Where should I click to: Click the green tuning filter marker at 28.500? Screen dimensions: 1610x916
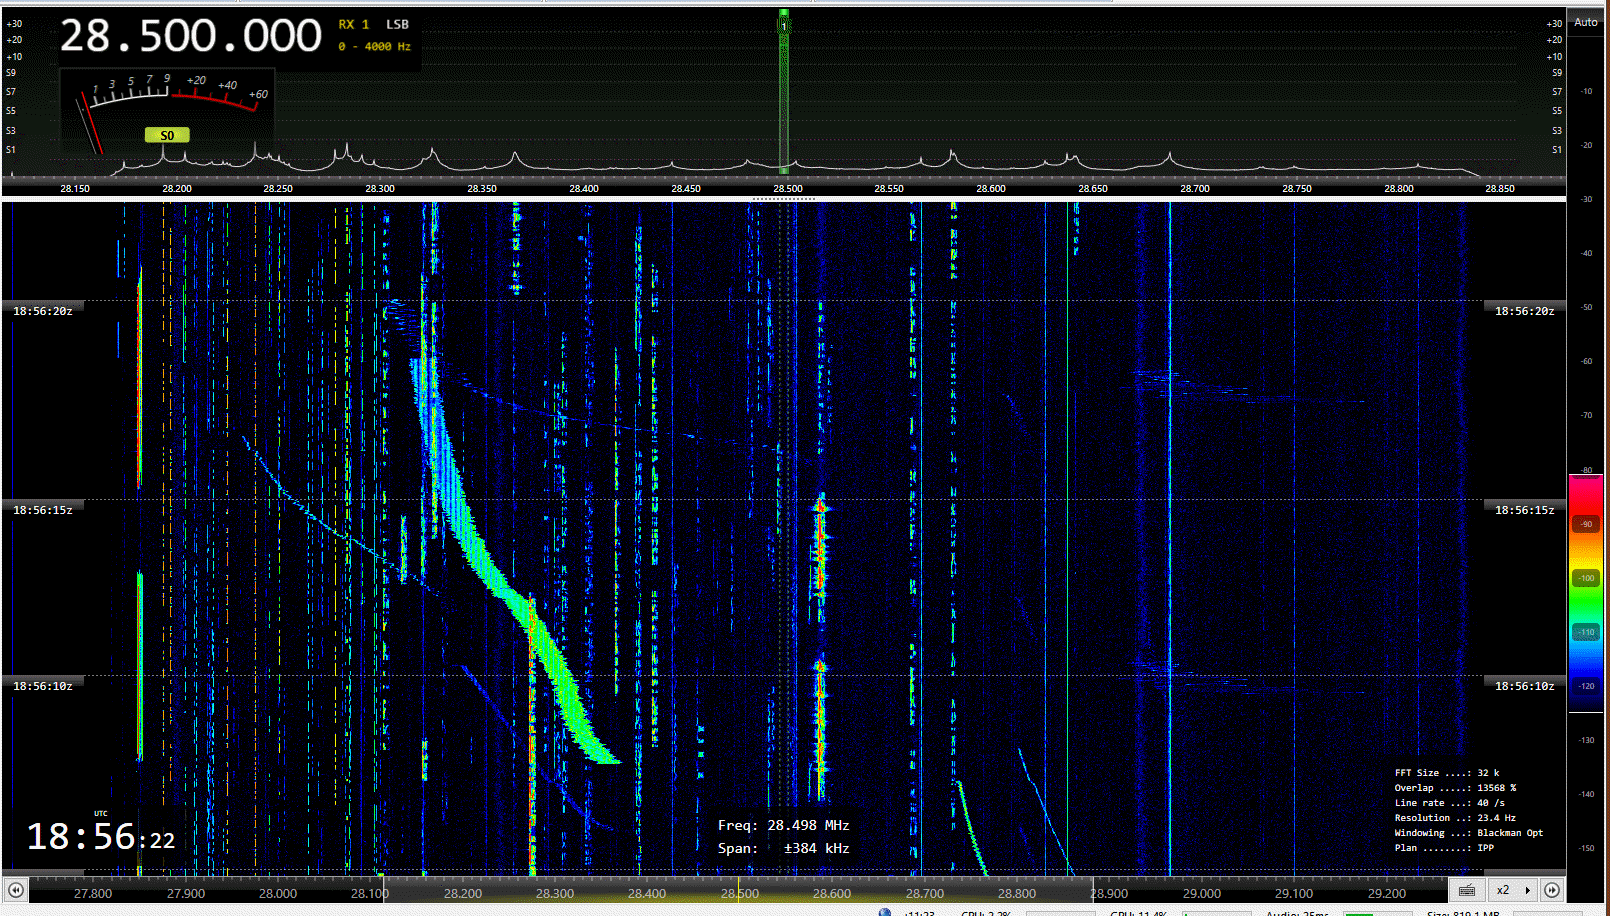(784, 90)
